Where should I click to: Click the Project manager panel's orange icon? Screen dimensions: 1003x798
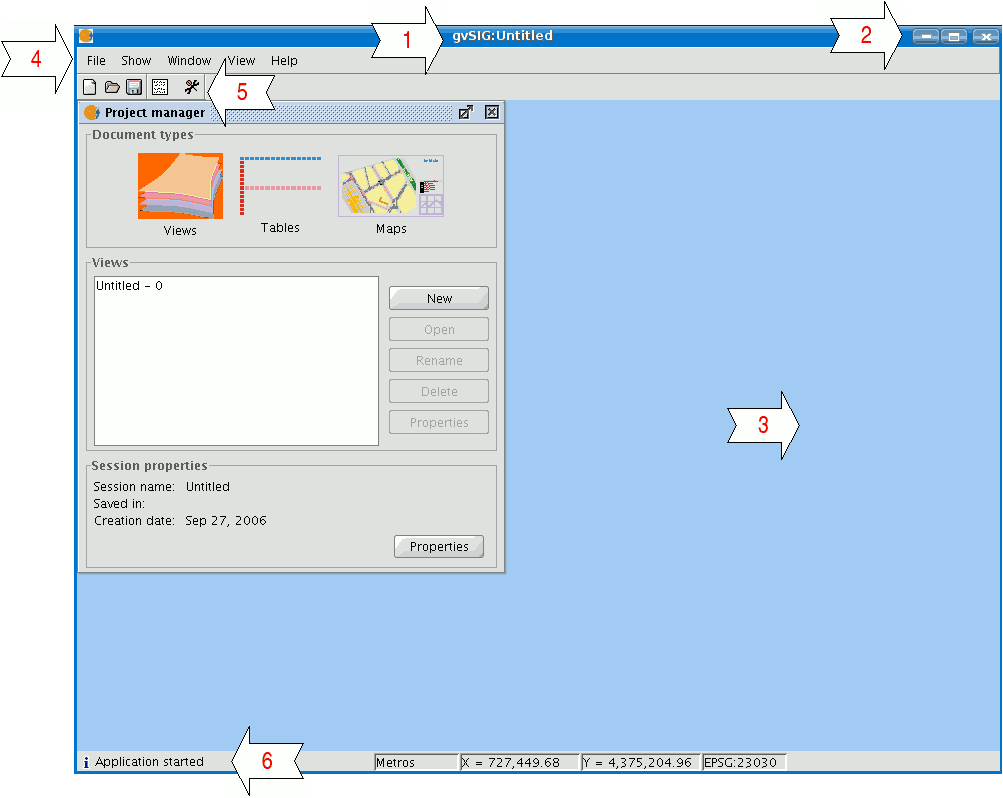click(x=91, y=113)
